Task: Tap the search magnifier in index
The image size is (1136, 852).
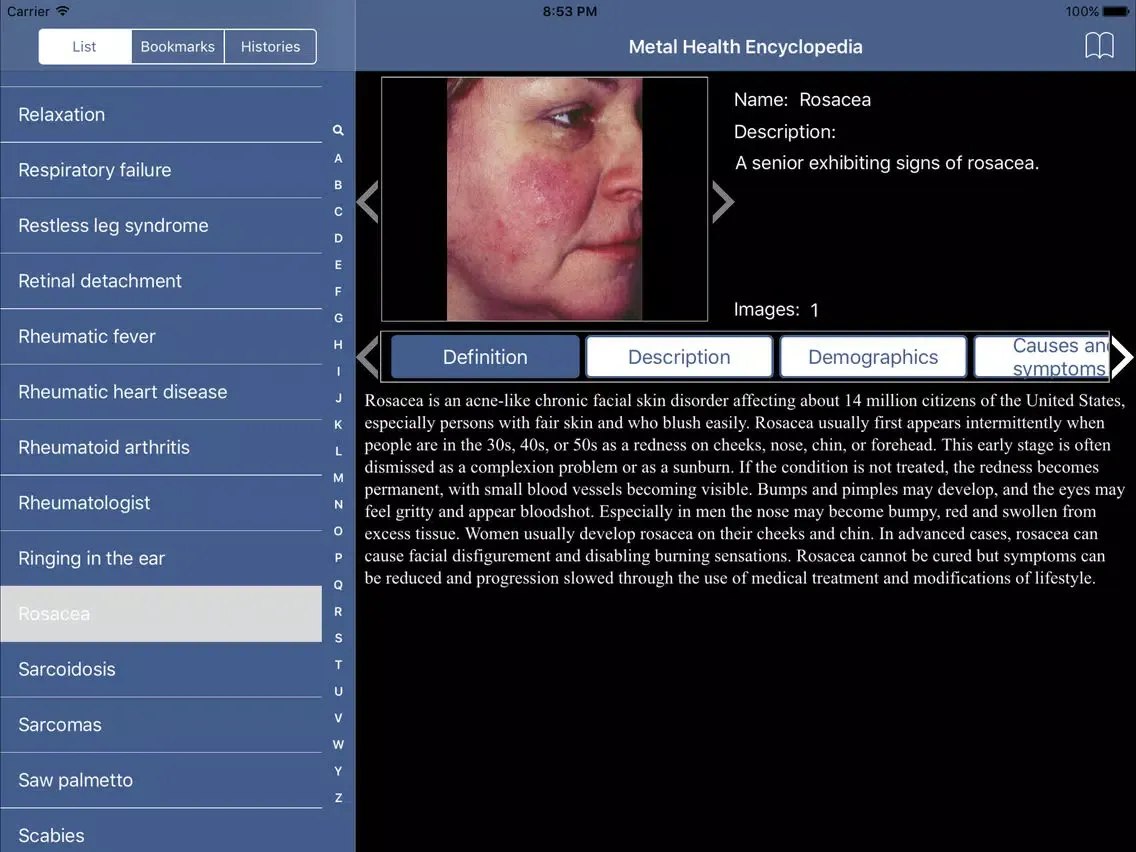Action: tap(338, 130)
